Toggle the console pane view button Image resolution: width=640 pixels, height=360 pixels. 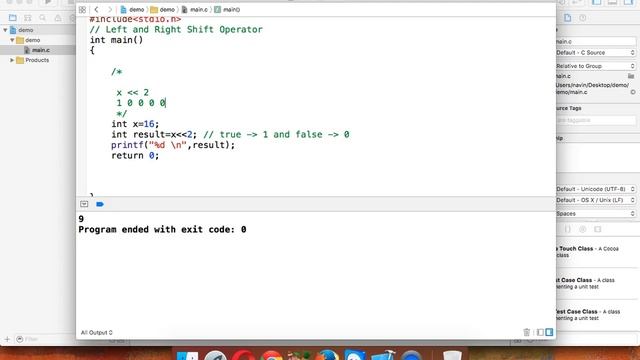pos(549,332)
